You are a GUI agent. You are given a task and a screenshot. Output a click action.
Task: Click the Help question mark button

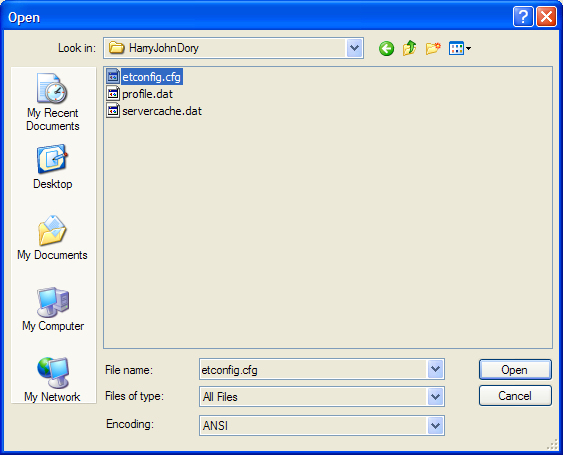(523, 17)
